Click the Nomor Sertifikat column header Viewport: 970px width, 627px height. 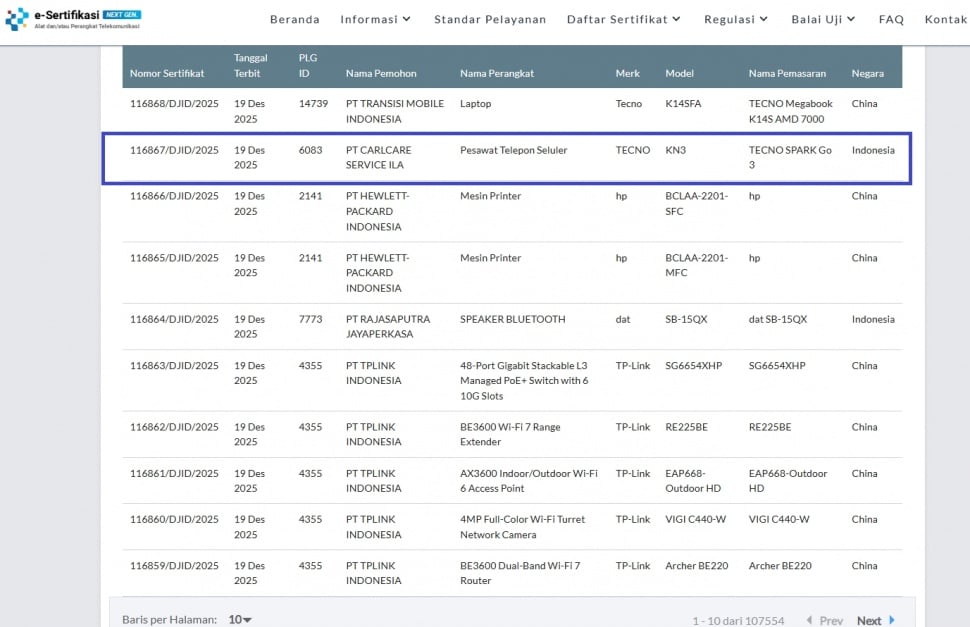coord(167,73)
